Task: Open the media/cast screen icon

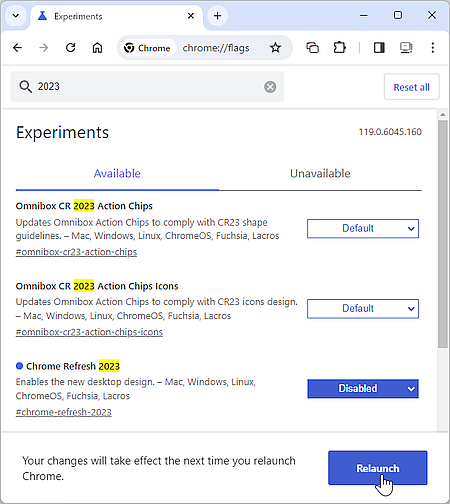Action: tap(406, 48)
